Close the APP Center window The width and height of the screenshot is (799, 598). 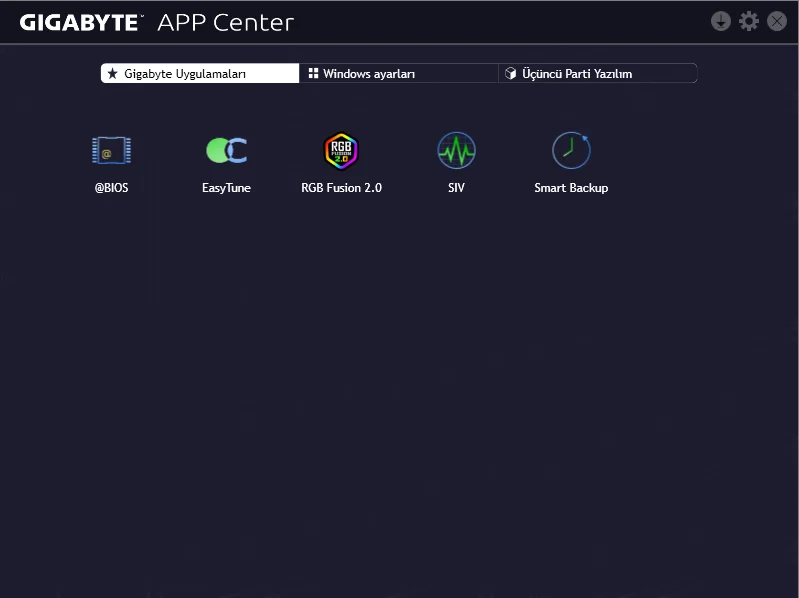click(x=777, y=21)
